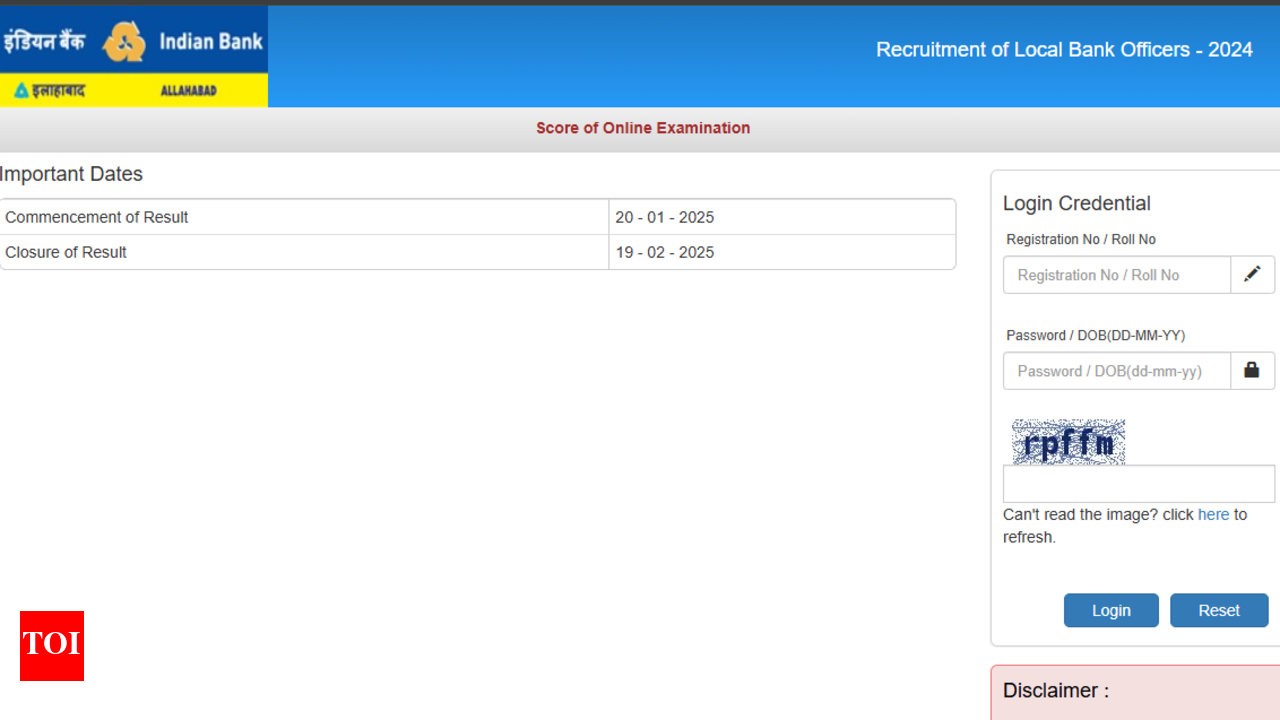Click the date 19 - 02 - 2025
1280x720 pixels.
664,252
